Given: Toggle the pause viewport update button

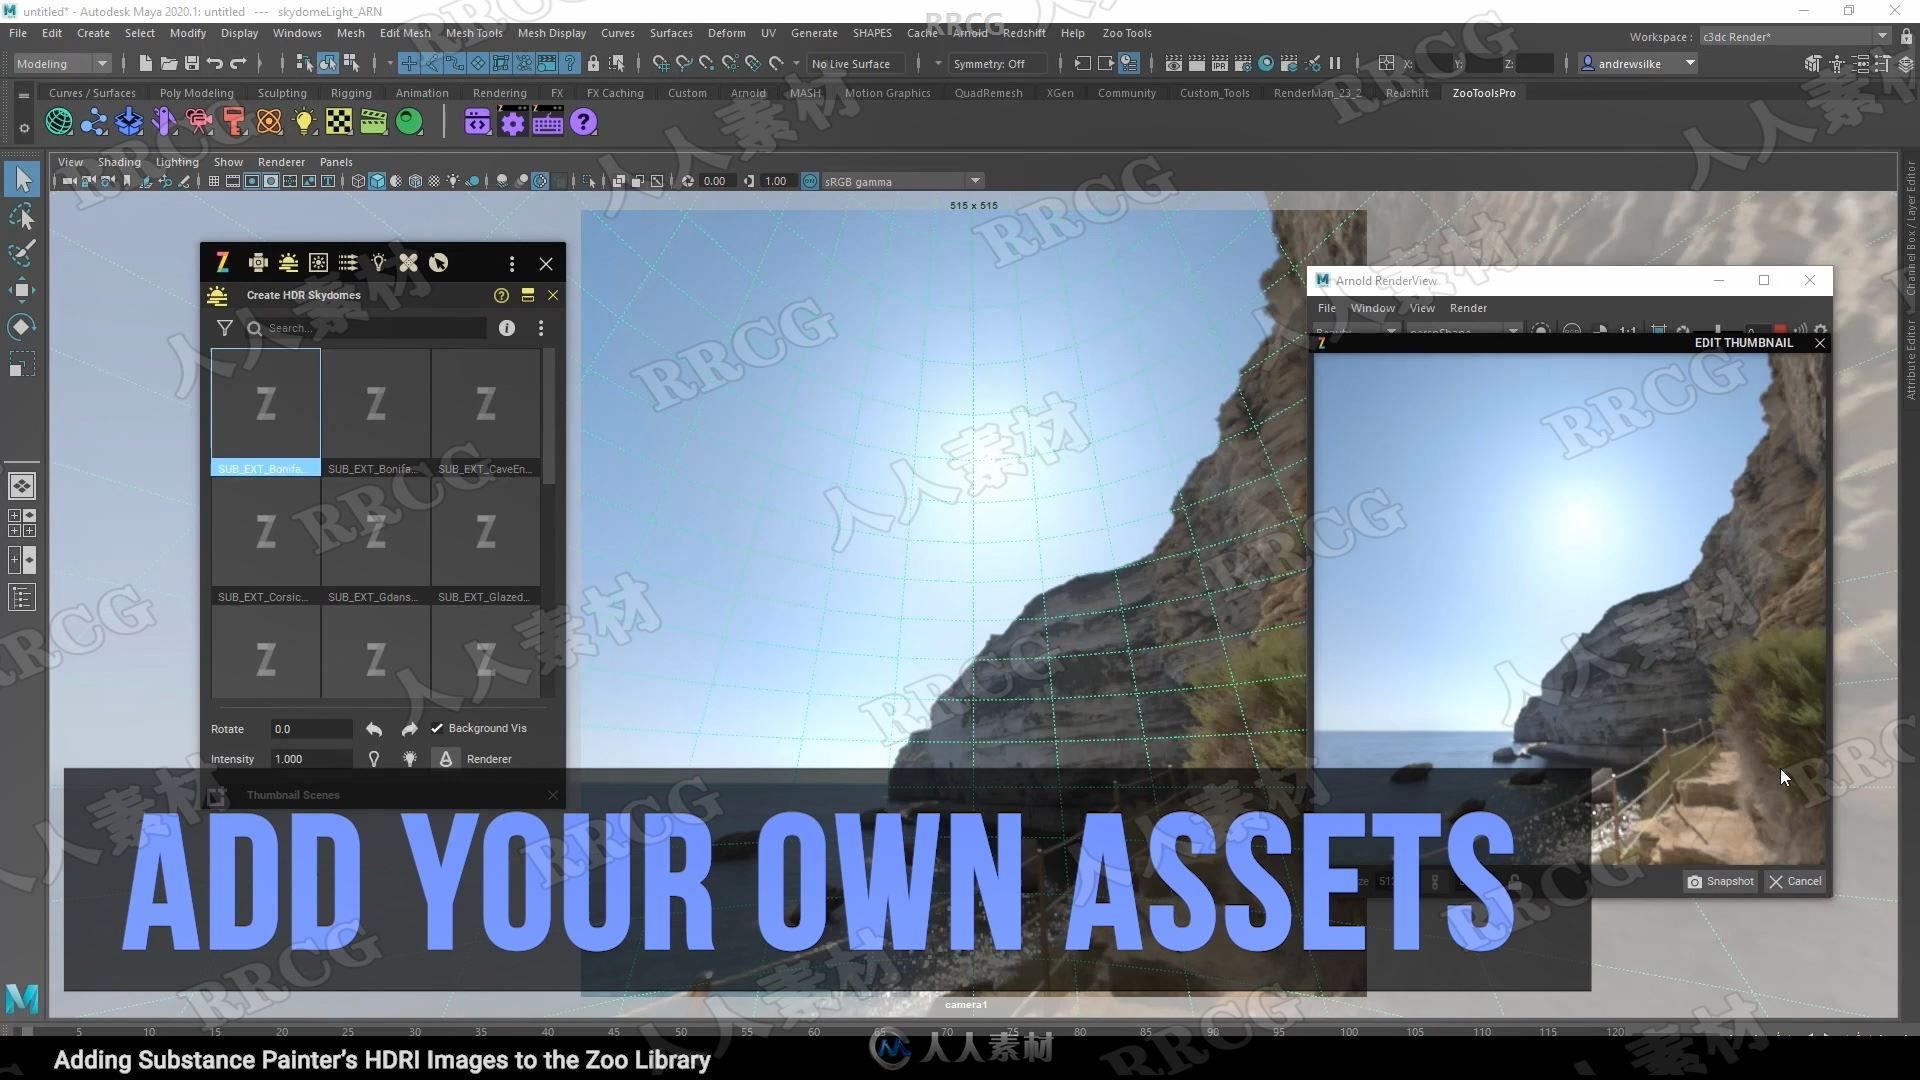Looking at the screenshot, I should point(1334,63).
